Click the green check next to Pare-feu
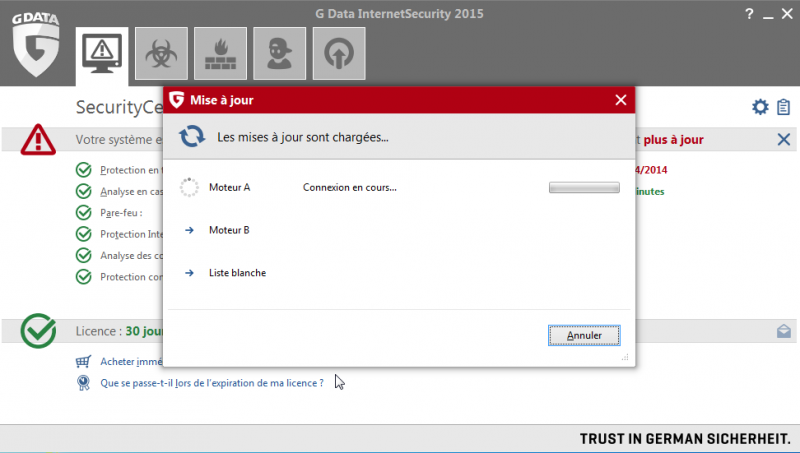This screenshot has height=453, width=800. tap(84, 213)
